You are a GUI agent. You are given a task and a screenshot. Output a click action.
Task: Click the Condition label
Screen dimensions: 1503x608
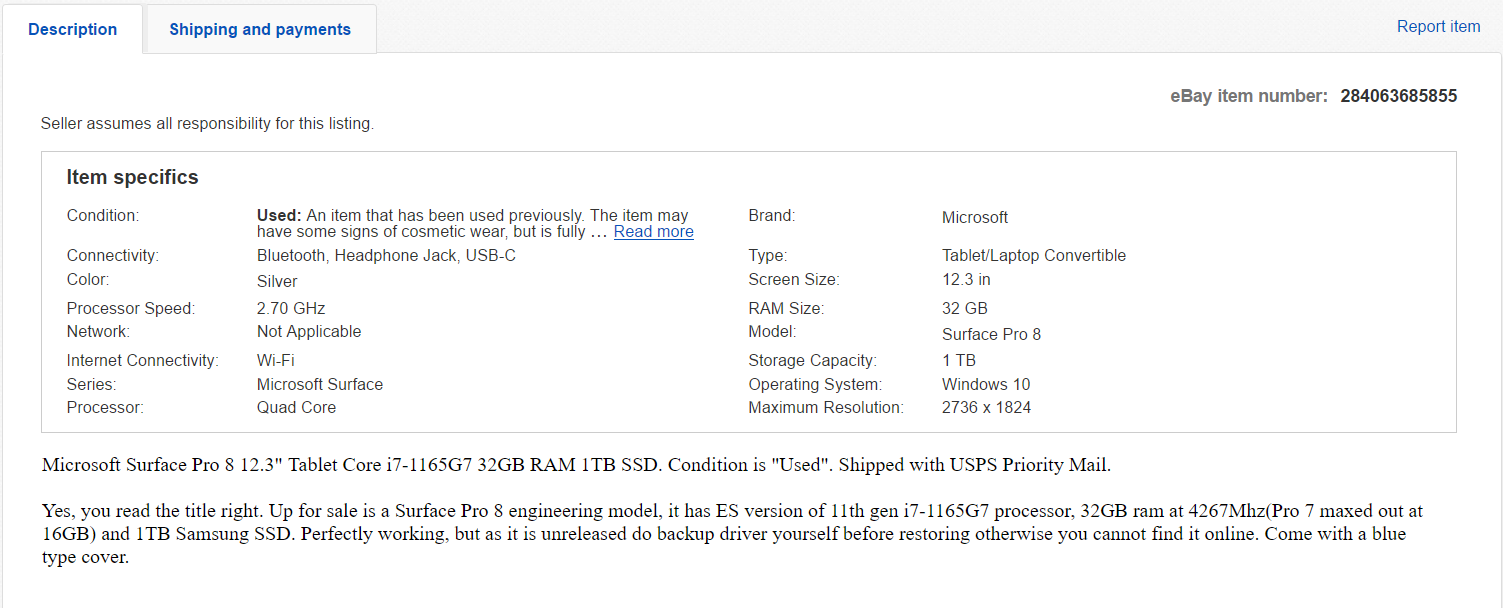tap(103, 215)
